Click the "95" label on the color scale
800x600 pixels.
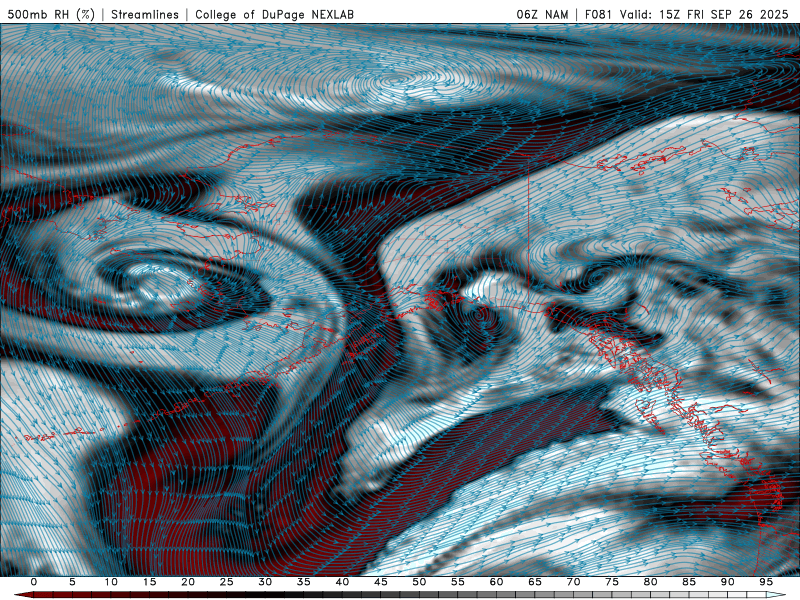coord(766,582)
